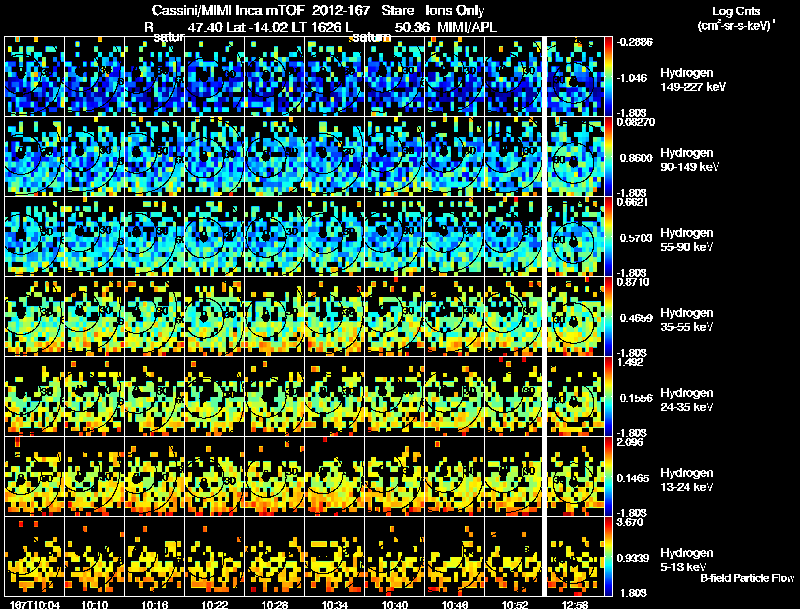This screenshot has height=609, width=800.
Task: Click the color scale value '3.670'
Action: 630,523
